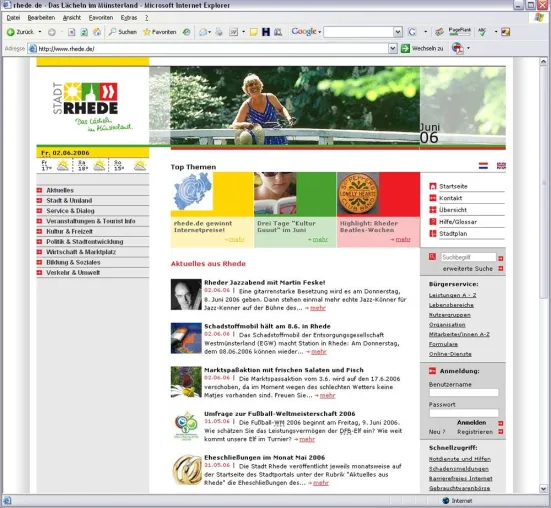
Task: Click the Anmelden login button
Action: (472, 423)
